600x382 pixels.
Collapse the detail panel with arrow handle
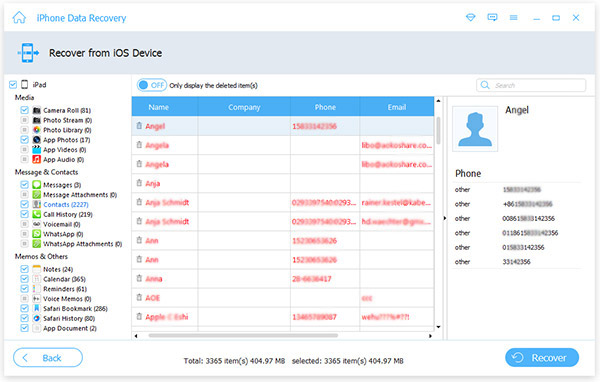pos(445,218)
